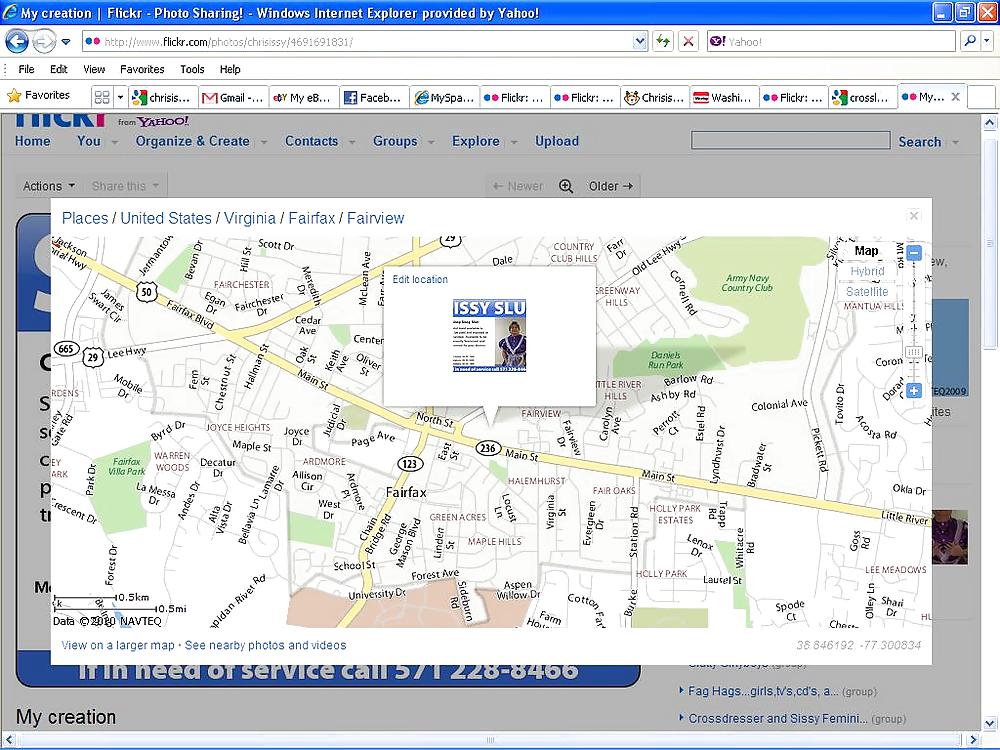Go to the Older photo
This screenshot has width=1000, height=750.
[x=610, y=186]
